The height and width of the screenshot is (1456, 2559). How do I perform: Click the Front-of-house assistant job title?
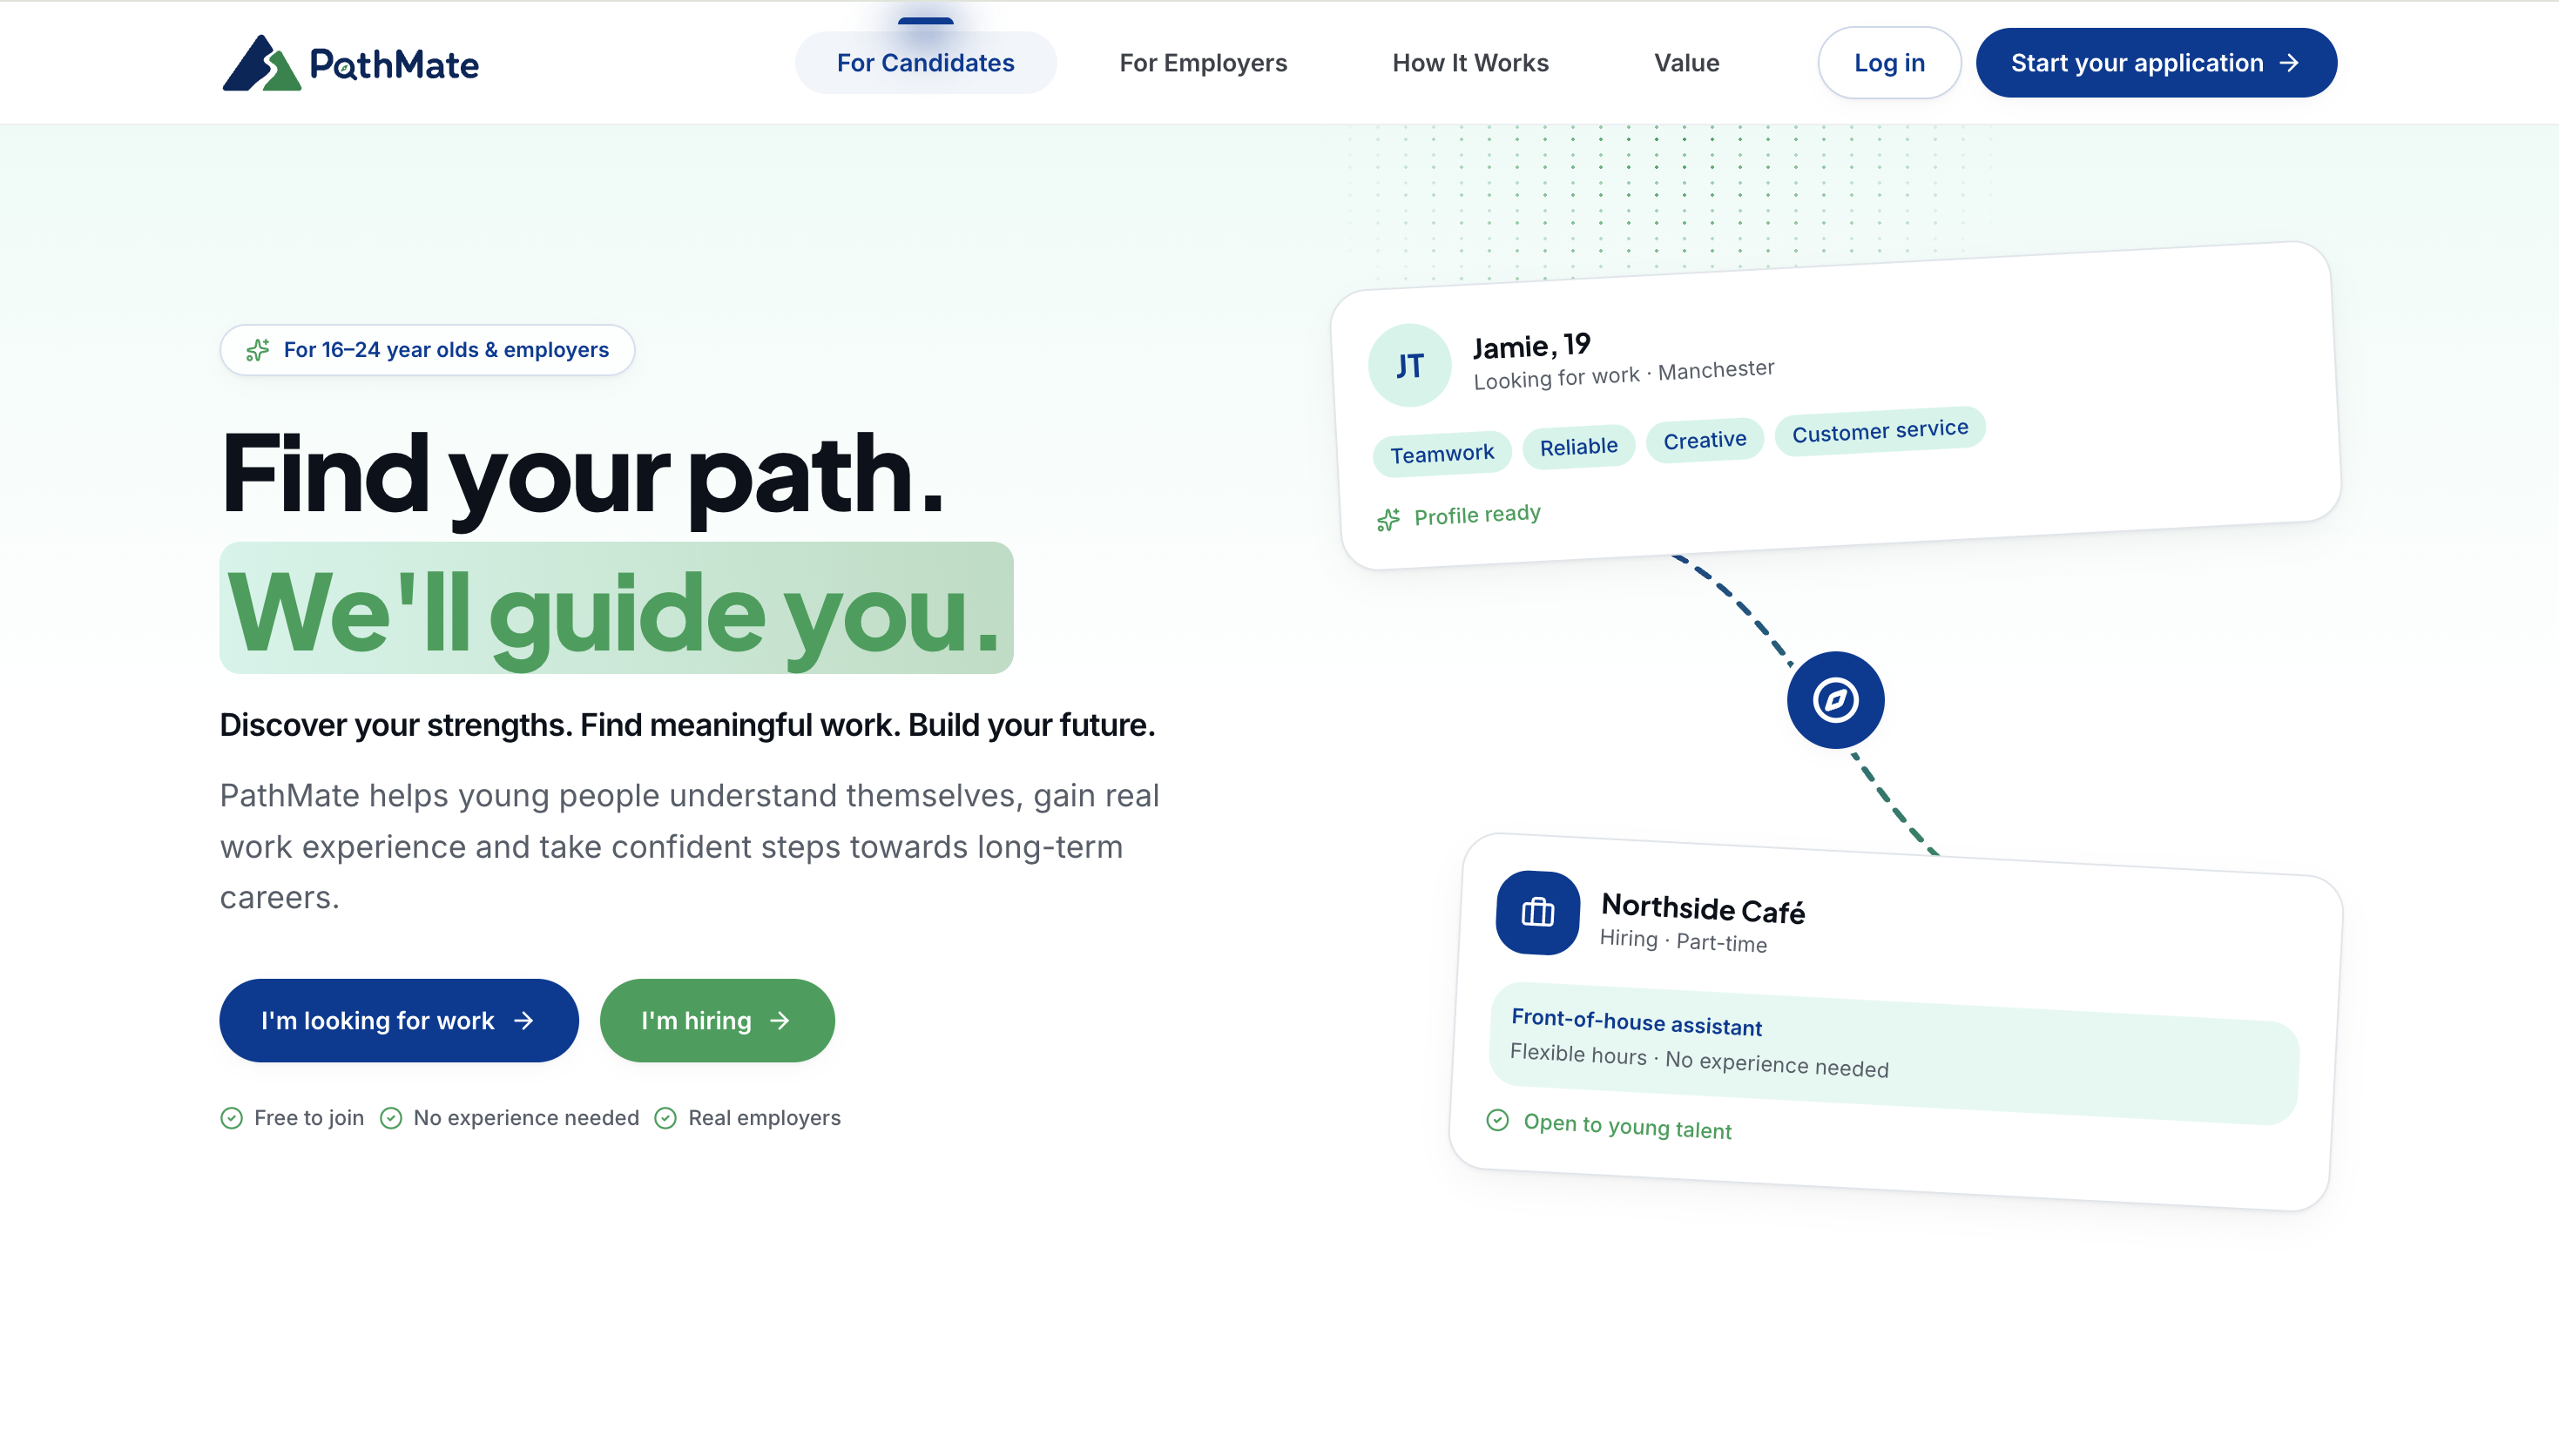coord(1636,1022)
